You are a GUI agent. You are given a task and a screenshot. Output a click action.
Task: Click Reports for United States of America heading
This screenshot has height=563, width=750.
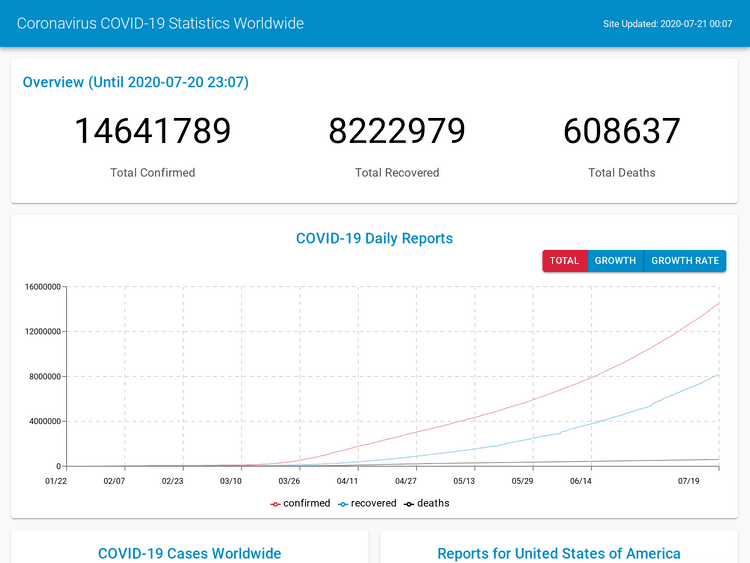click(x=559, y=553)
